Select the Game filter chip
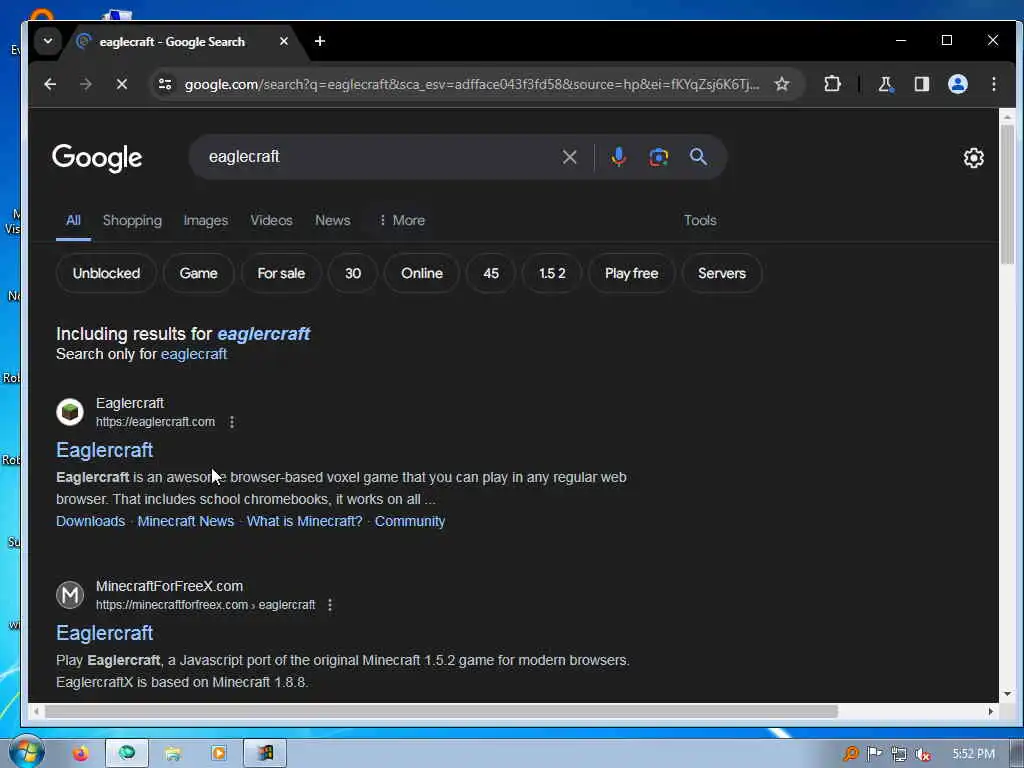This screenshot has height=768, width=1024. pos(199,273)
